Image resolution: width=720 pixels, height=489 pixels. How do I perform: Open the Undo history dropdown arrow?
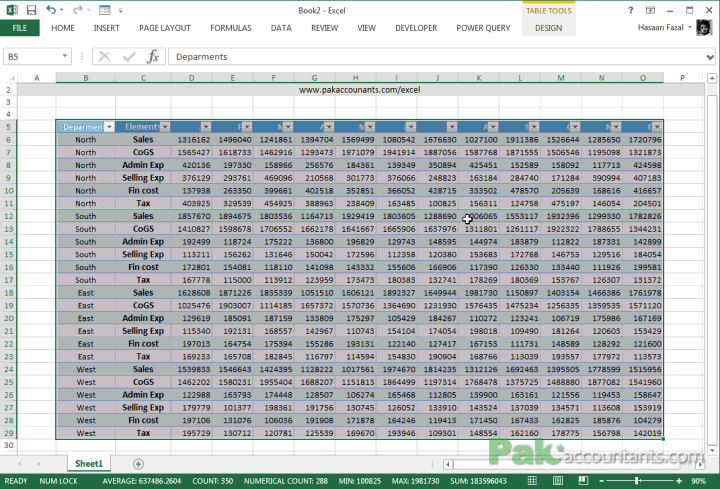click(x=62, y=10)
